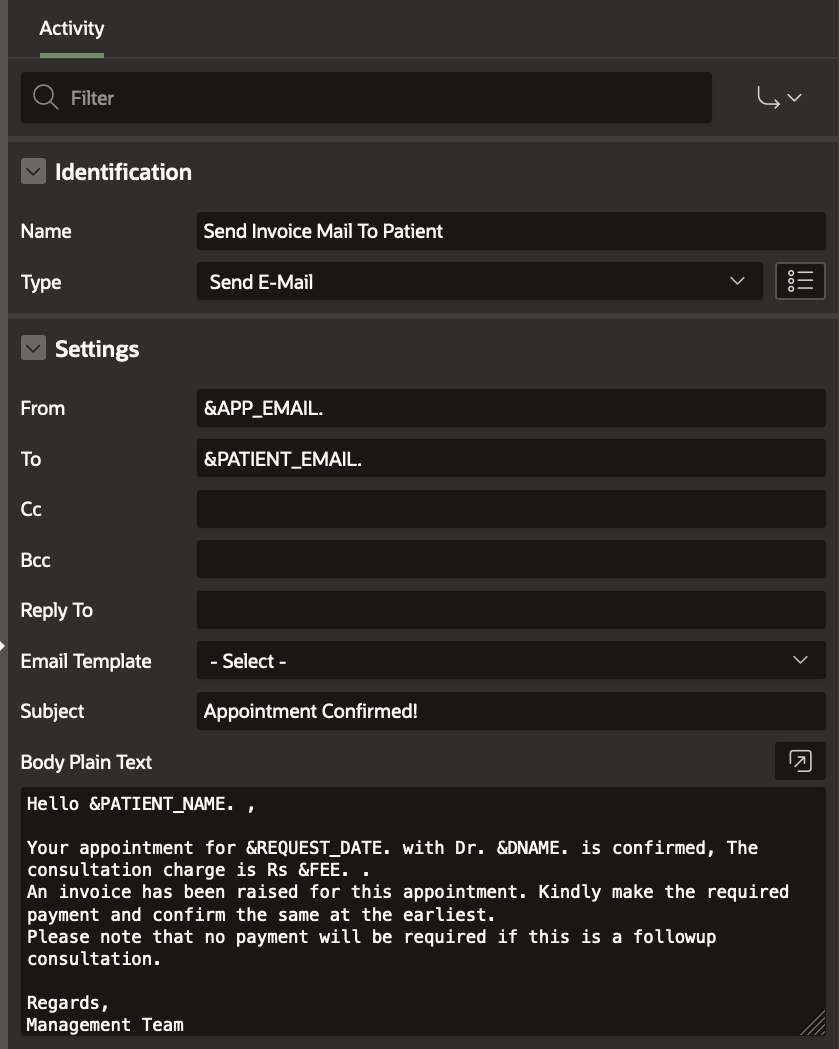Edit the Subject field Appointment Confirmed!
Viewport: 839px width, 1049px height.
[x=512, y=711]
